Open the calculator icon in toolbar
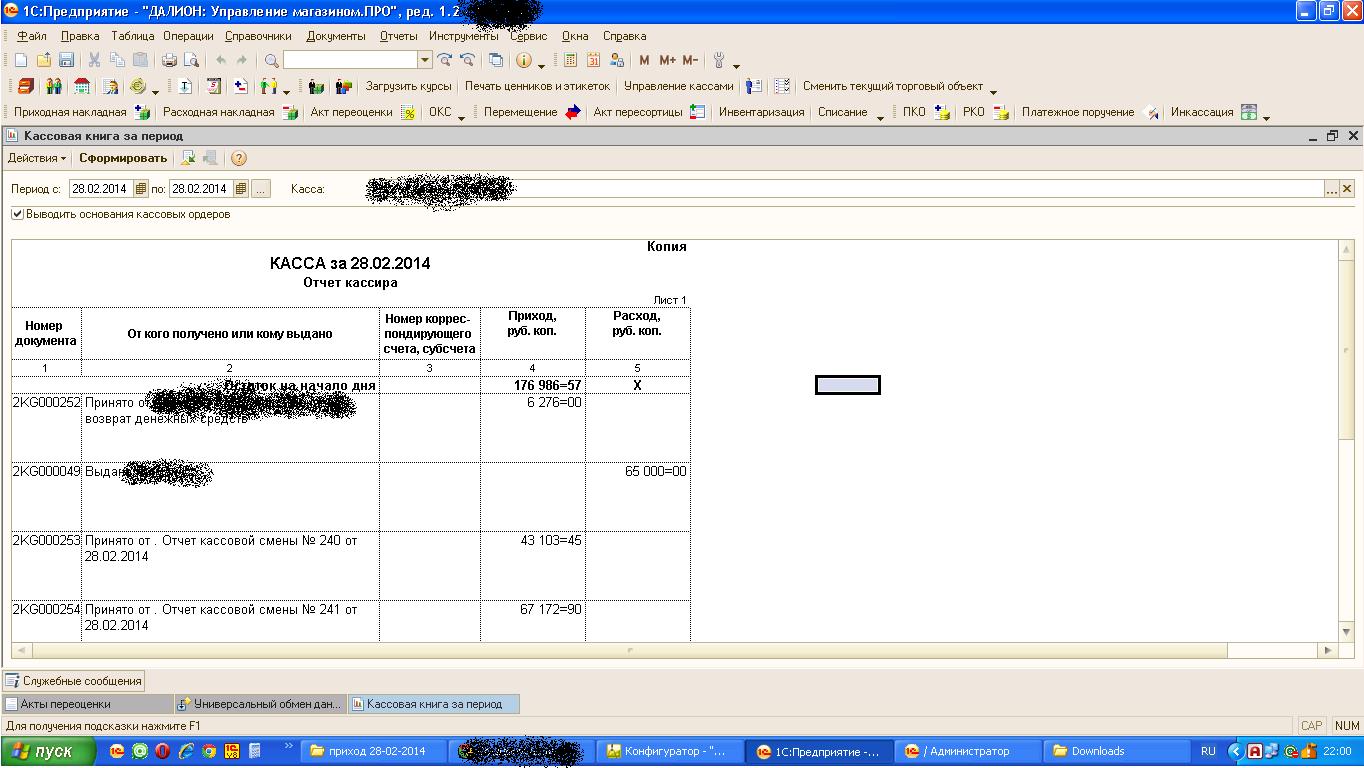 click(x=570, y=60)
